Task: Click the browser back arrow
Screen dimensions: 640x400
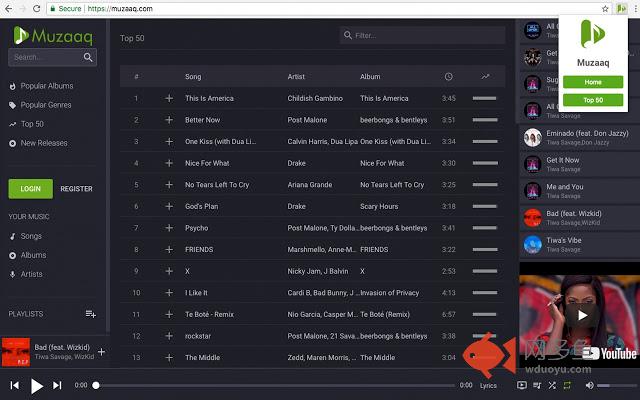Action: [x=8, y=9]
